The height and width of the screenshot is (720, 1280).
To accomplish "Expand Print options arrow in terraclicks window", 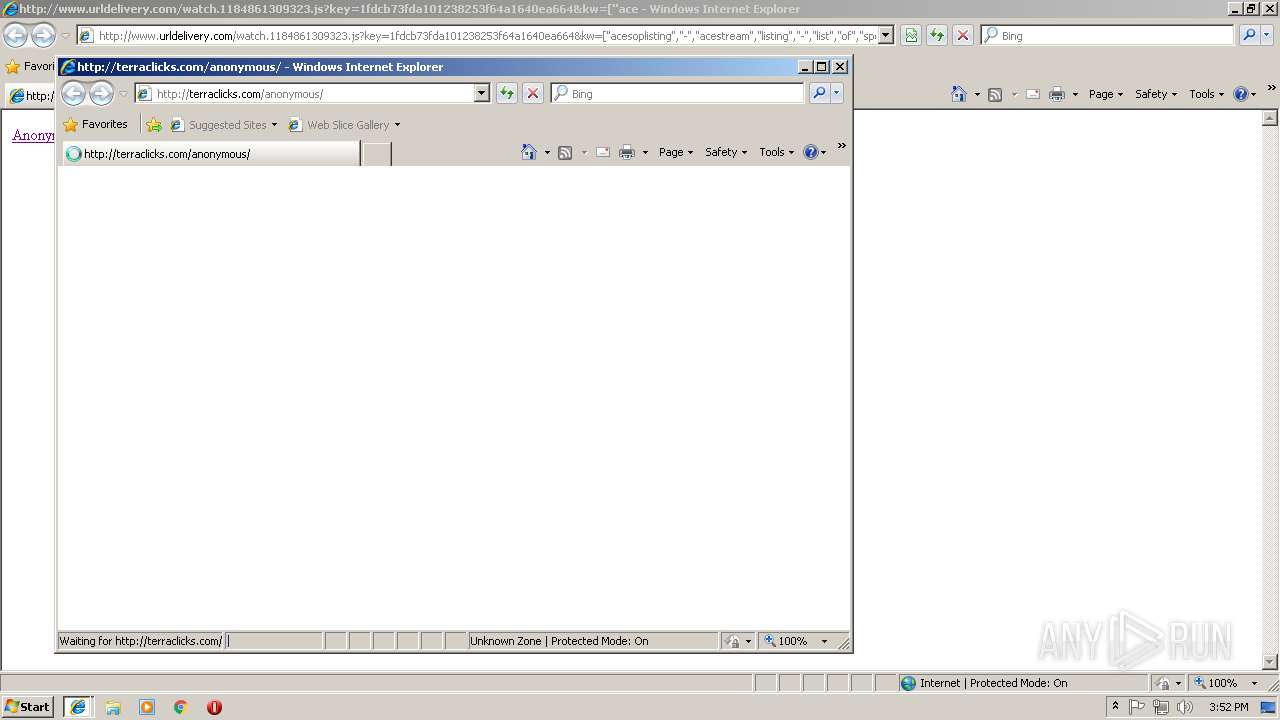I will (645, 152).
